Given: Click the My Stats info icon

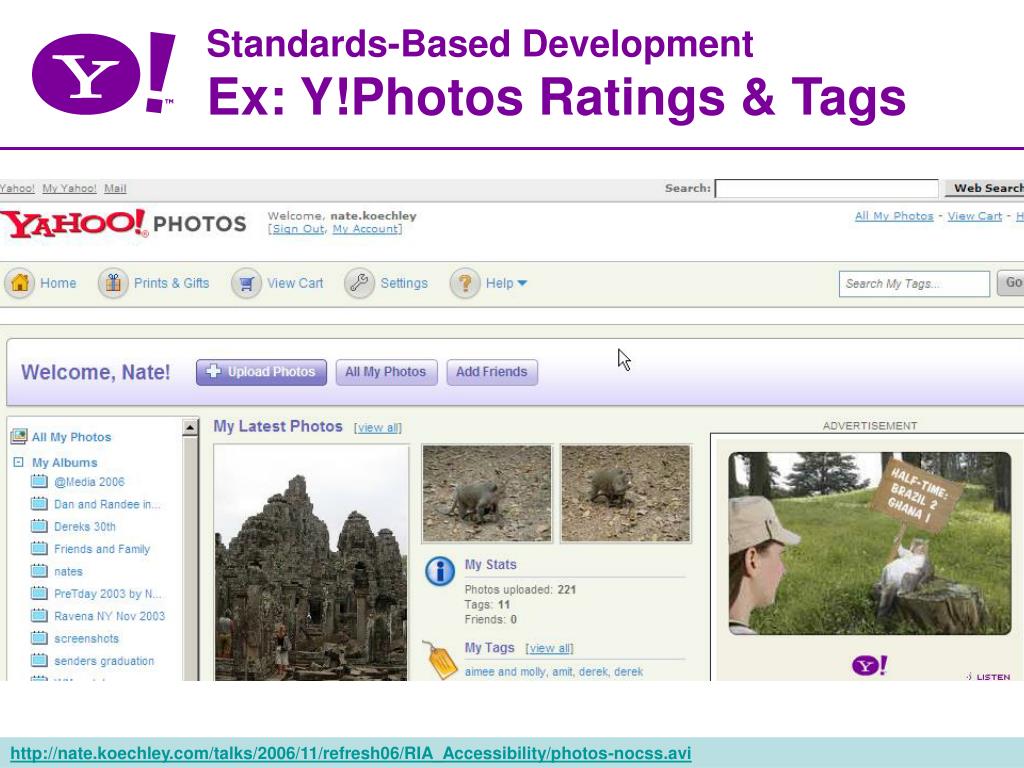Looking at the screenshot, I should (x=440, y=571).
